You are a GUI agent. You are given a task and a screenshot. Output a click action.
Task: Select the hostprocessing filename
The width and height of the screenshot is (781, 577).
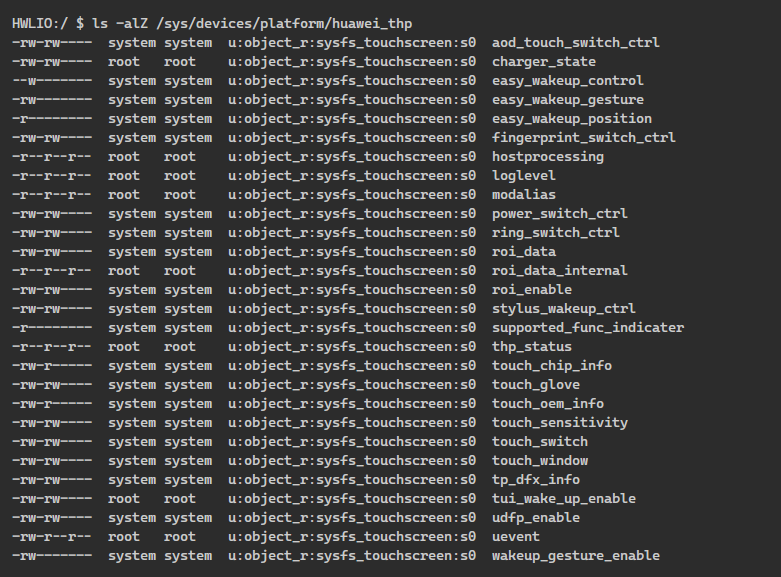tap(547, 156)
